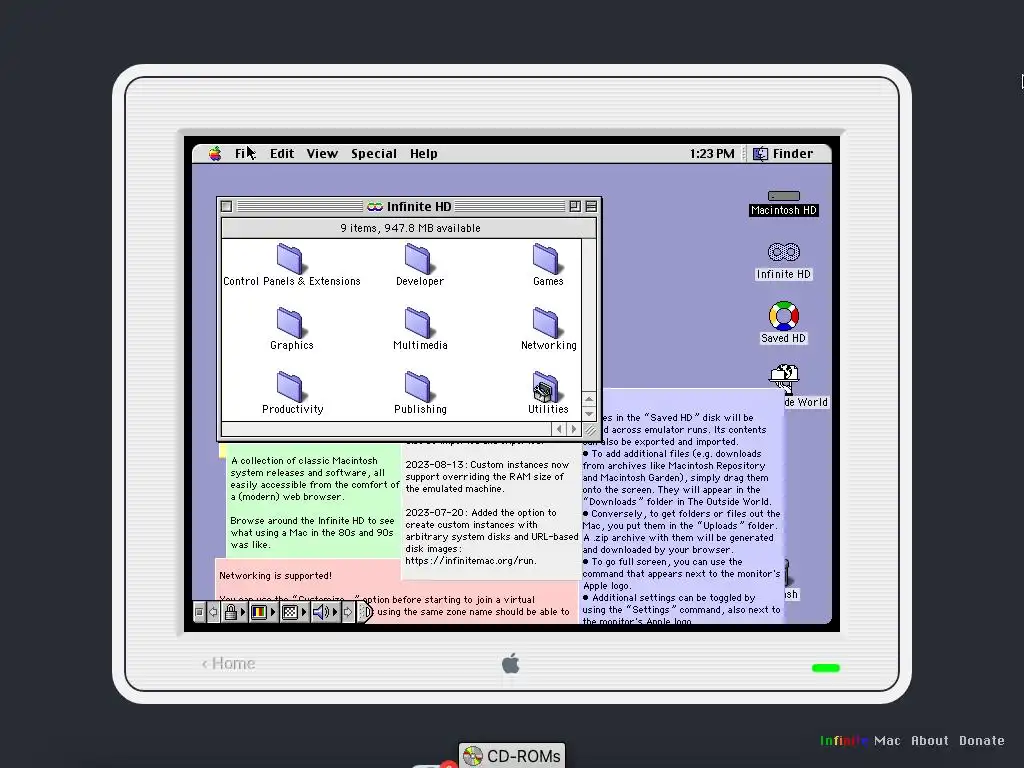The image size is (1024, 768).
Task: Toggle Infinite HD window collapse box
Action: pyautogui.click(x=591, y=206)
